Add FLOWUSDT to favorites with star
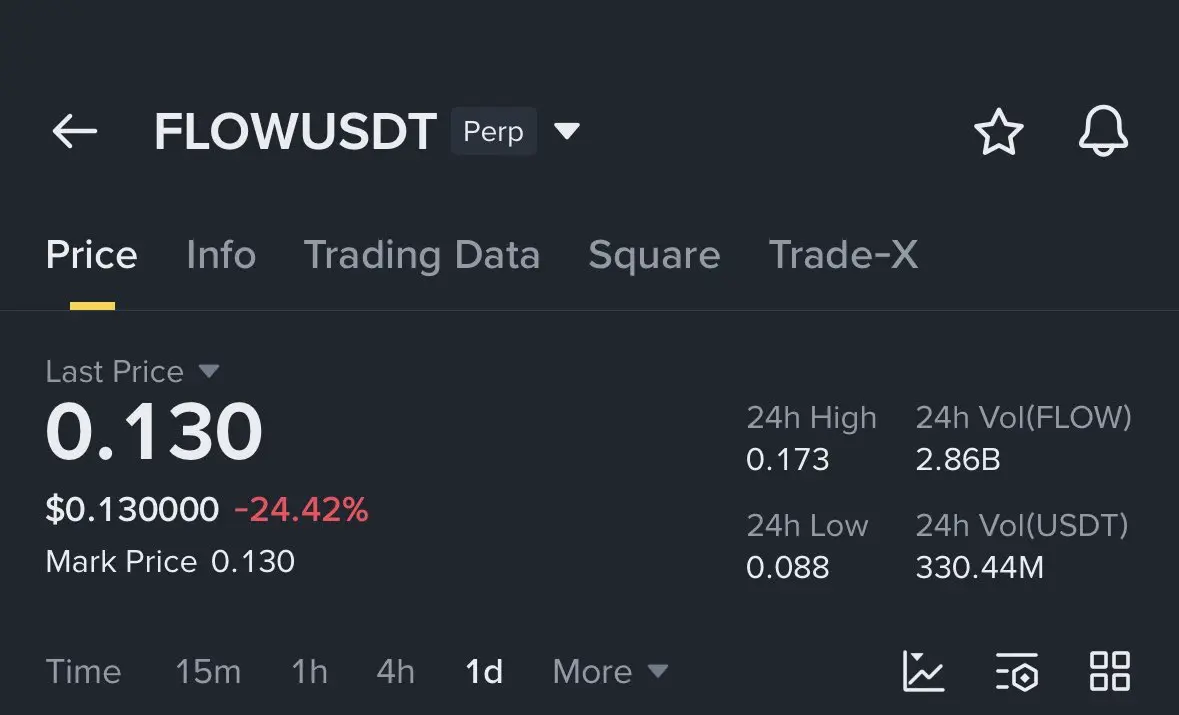The width and height of the screenshot is (1179, 715). pyautogui.click(x=998, y=132)
